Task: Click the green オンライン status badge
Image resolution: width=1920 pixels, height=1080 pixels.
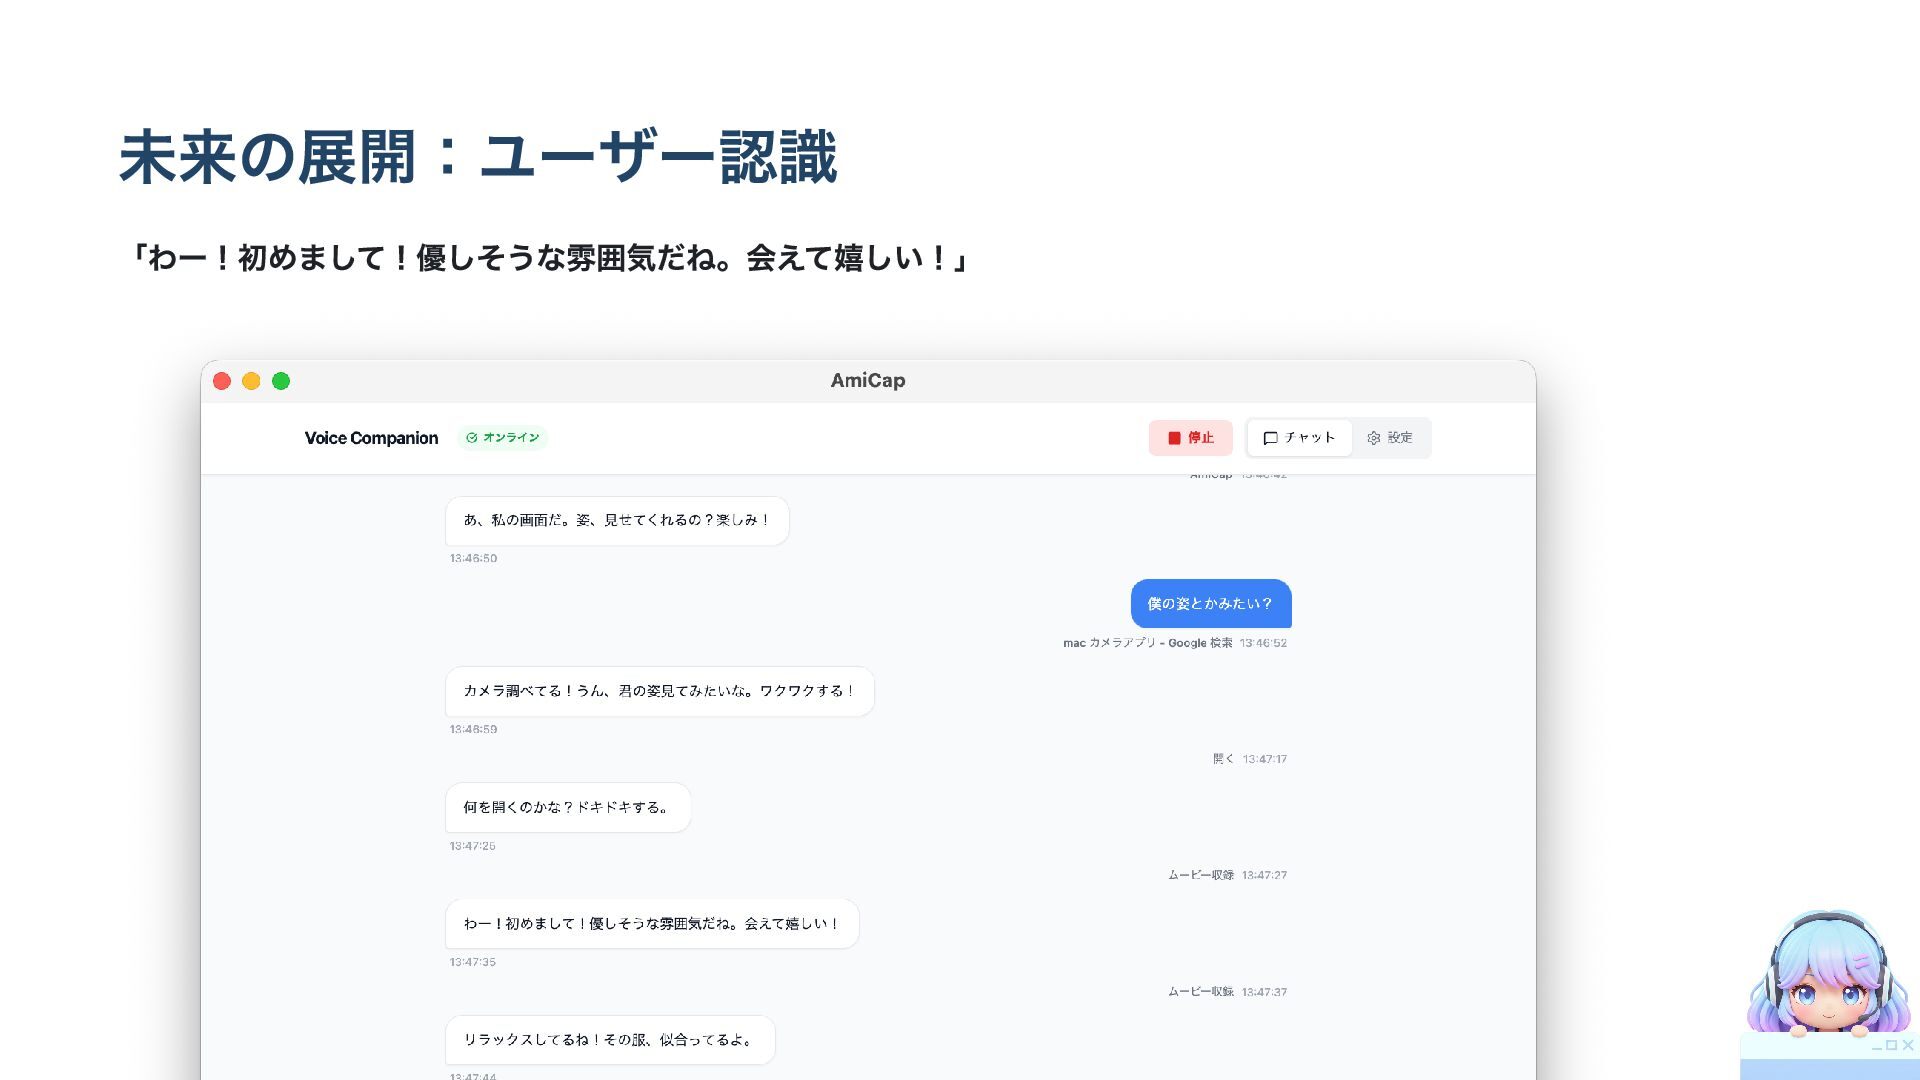Action: pos(502,438)
